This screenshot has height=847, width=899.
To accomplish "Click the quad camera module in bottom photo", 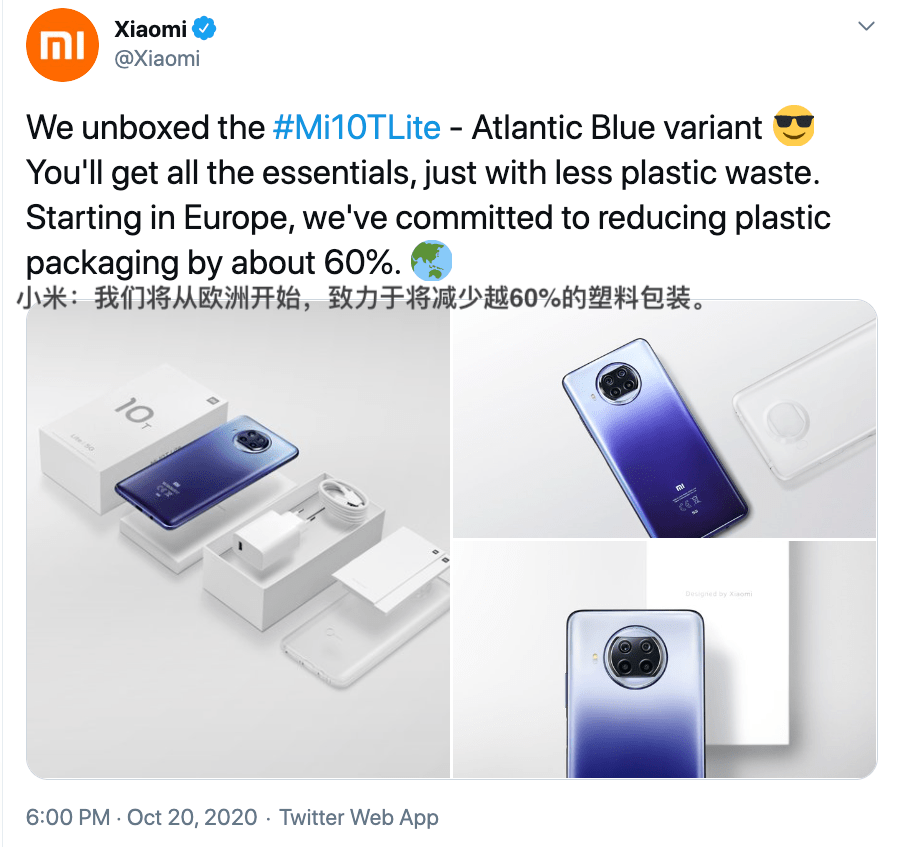I will pyautogui.click(x=636, y=657).
